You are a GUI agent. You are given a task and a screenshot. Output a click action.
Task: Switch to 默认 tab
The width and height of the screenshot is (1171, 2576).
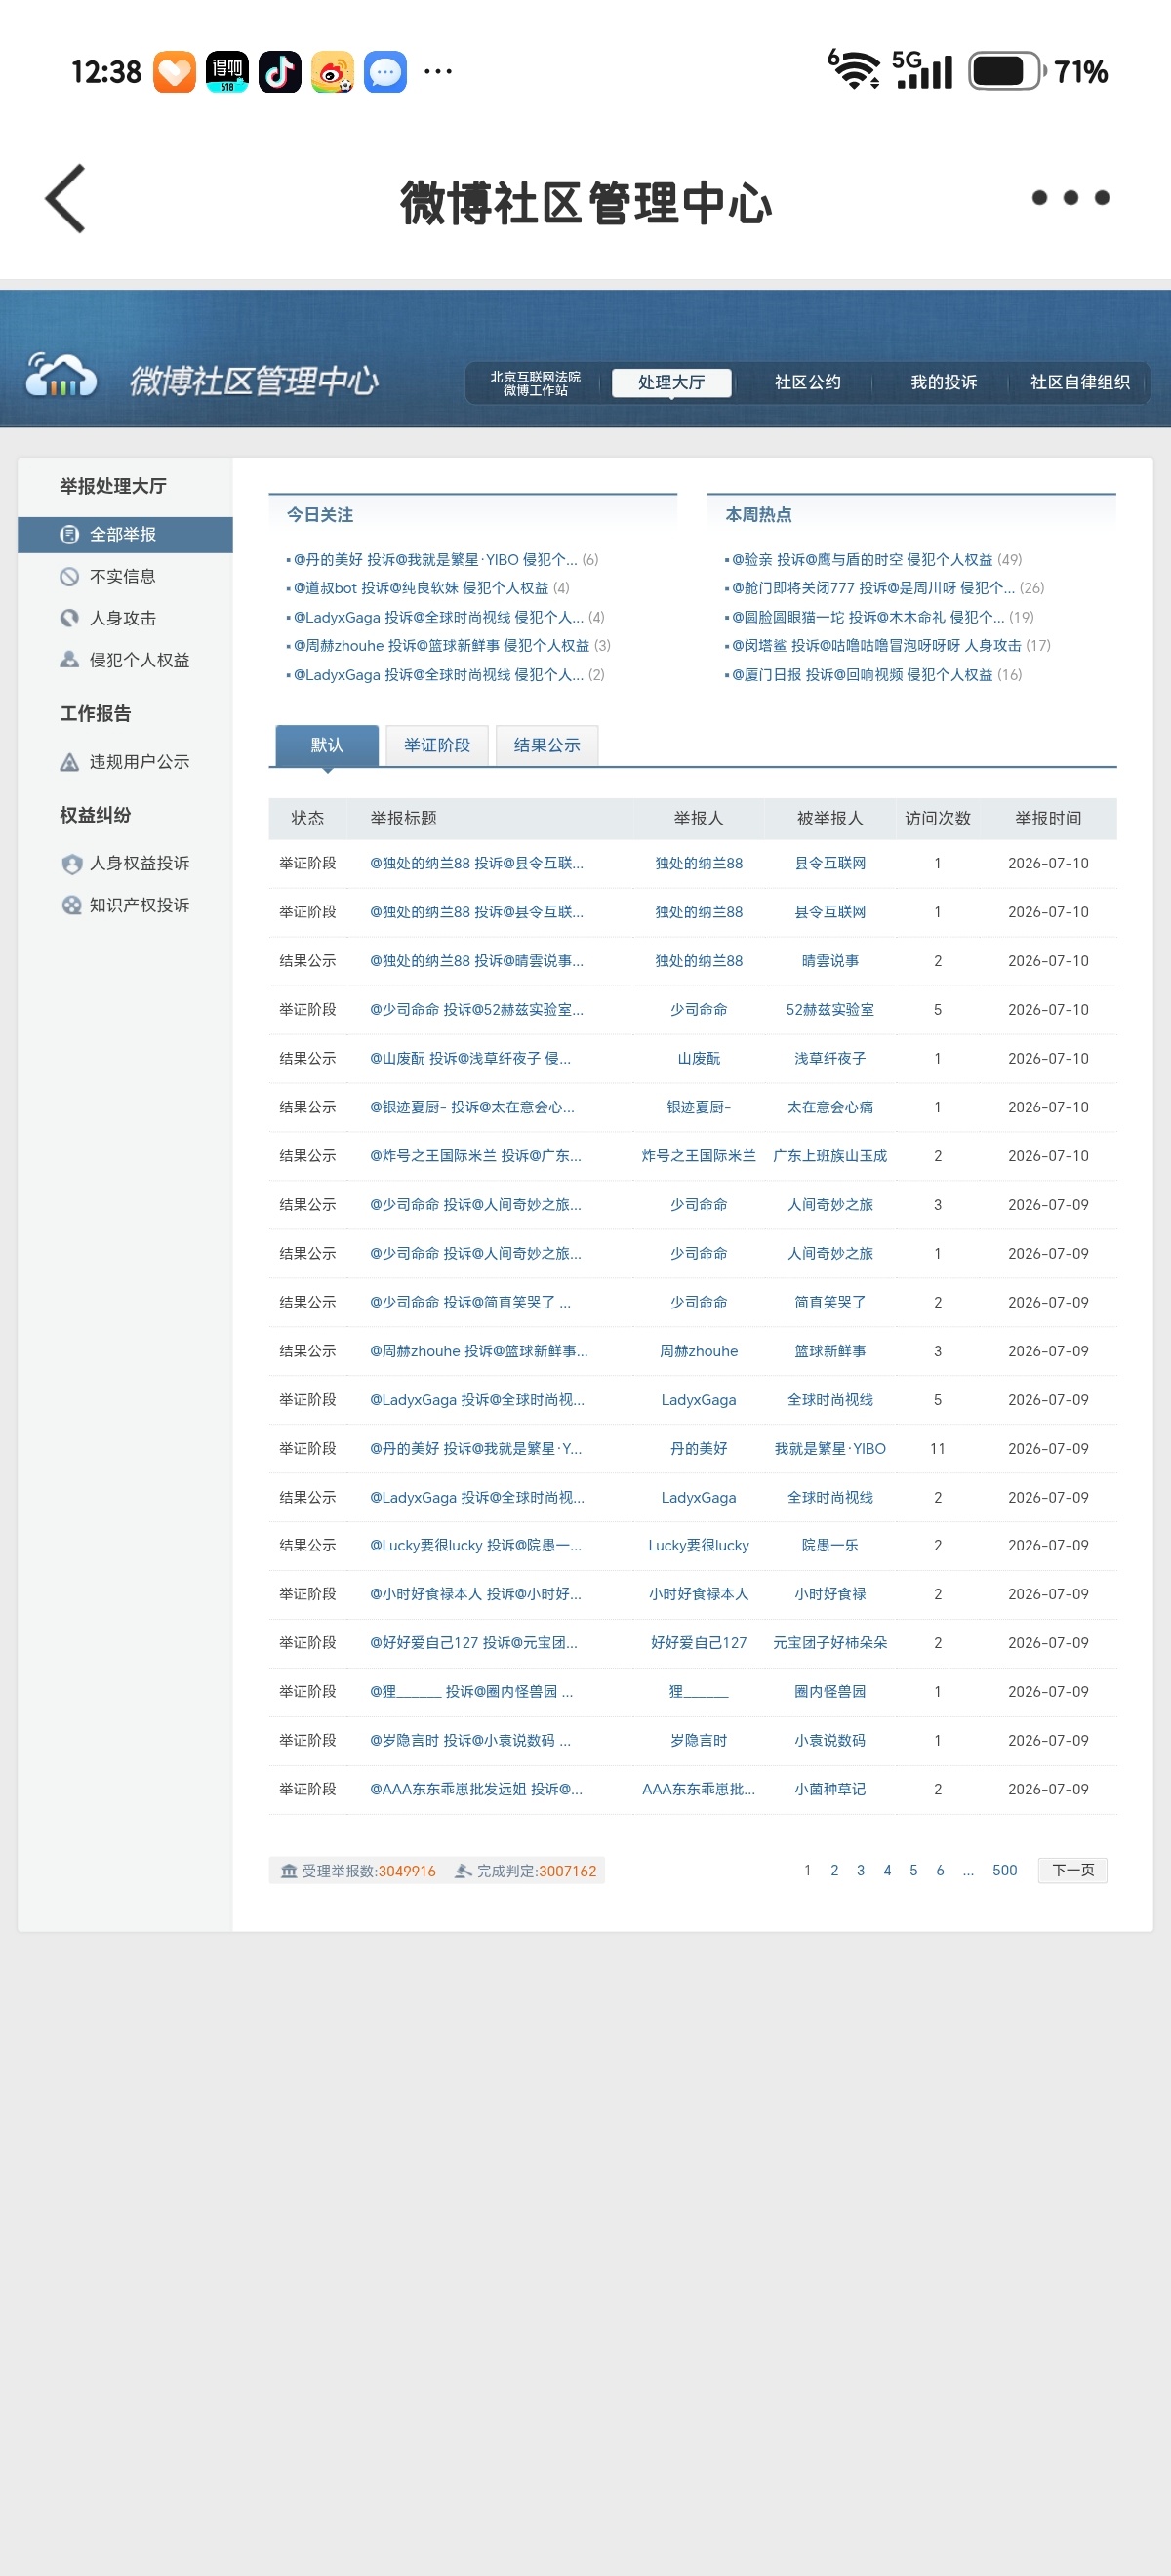click(327, 746)
